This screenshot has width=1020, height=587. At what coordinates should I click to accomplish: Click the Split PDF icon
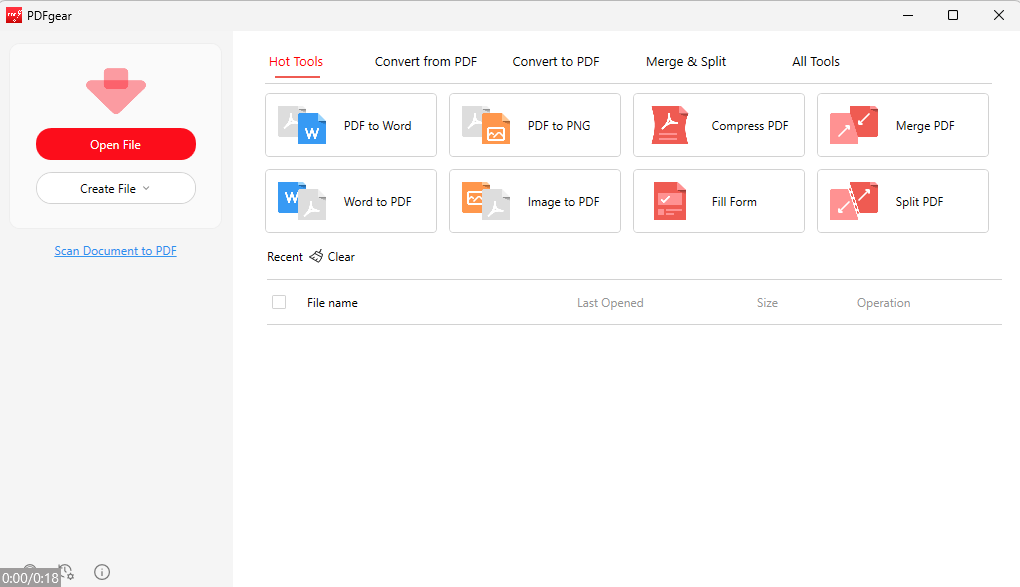(853, 201)
